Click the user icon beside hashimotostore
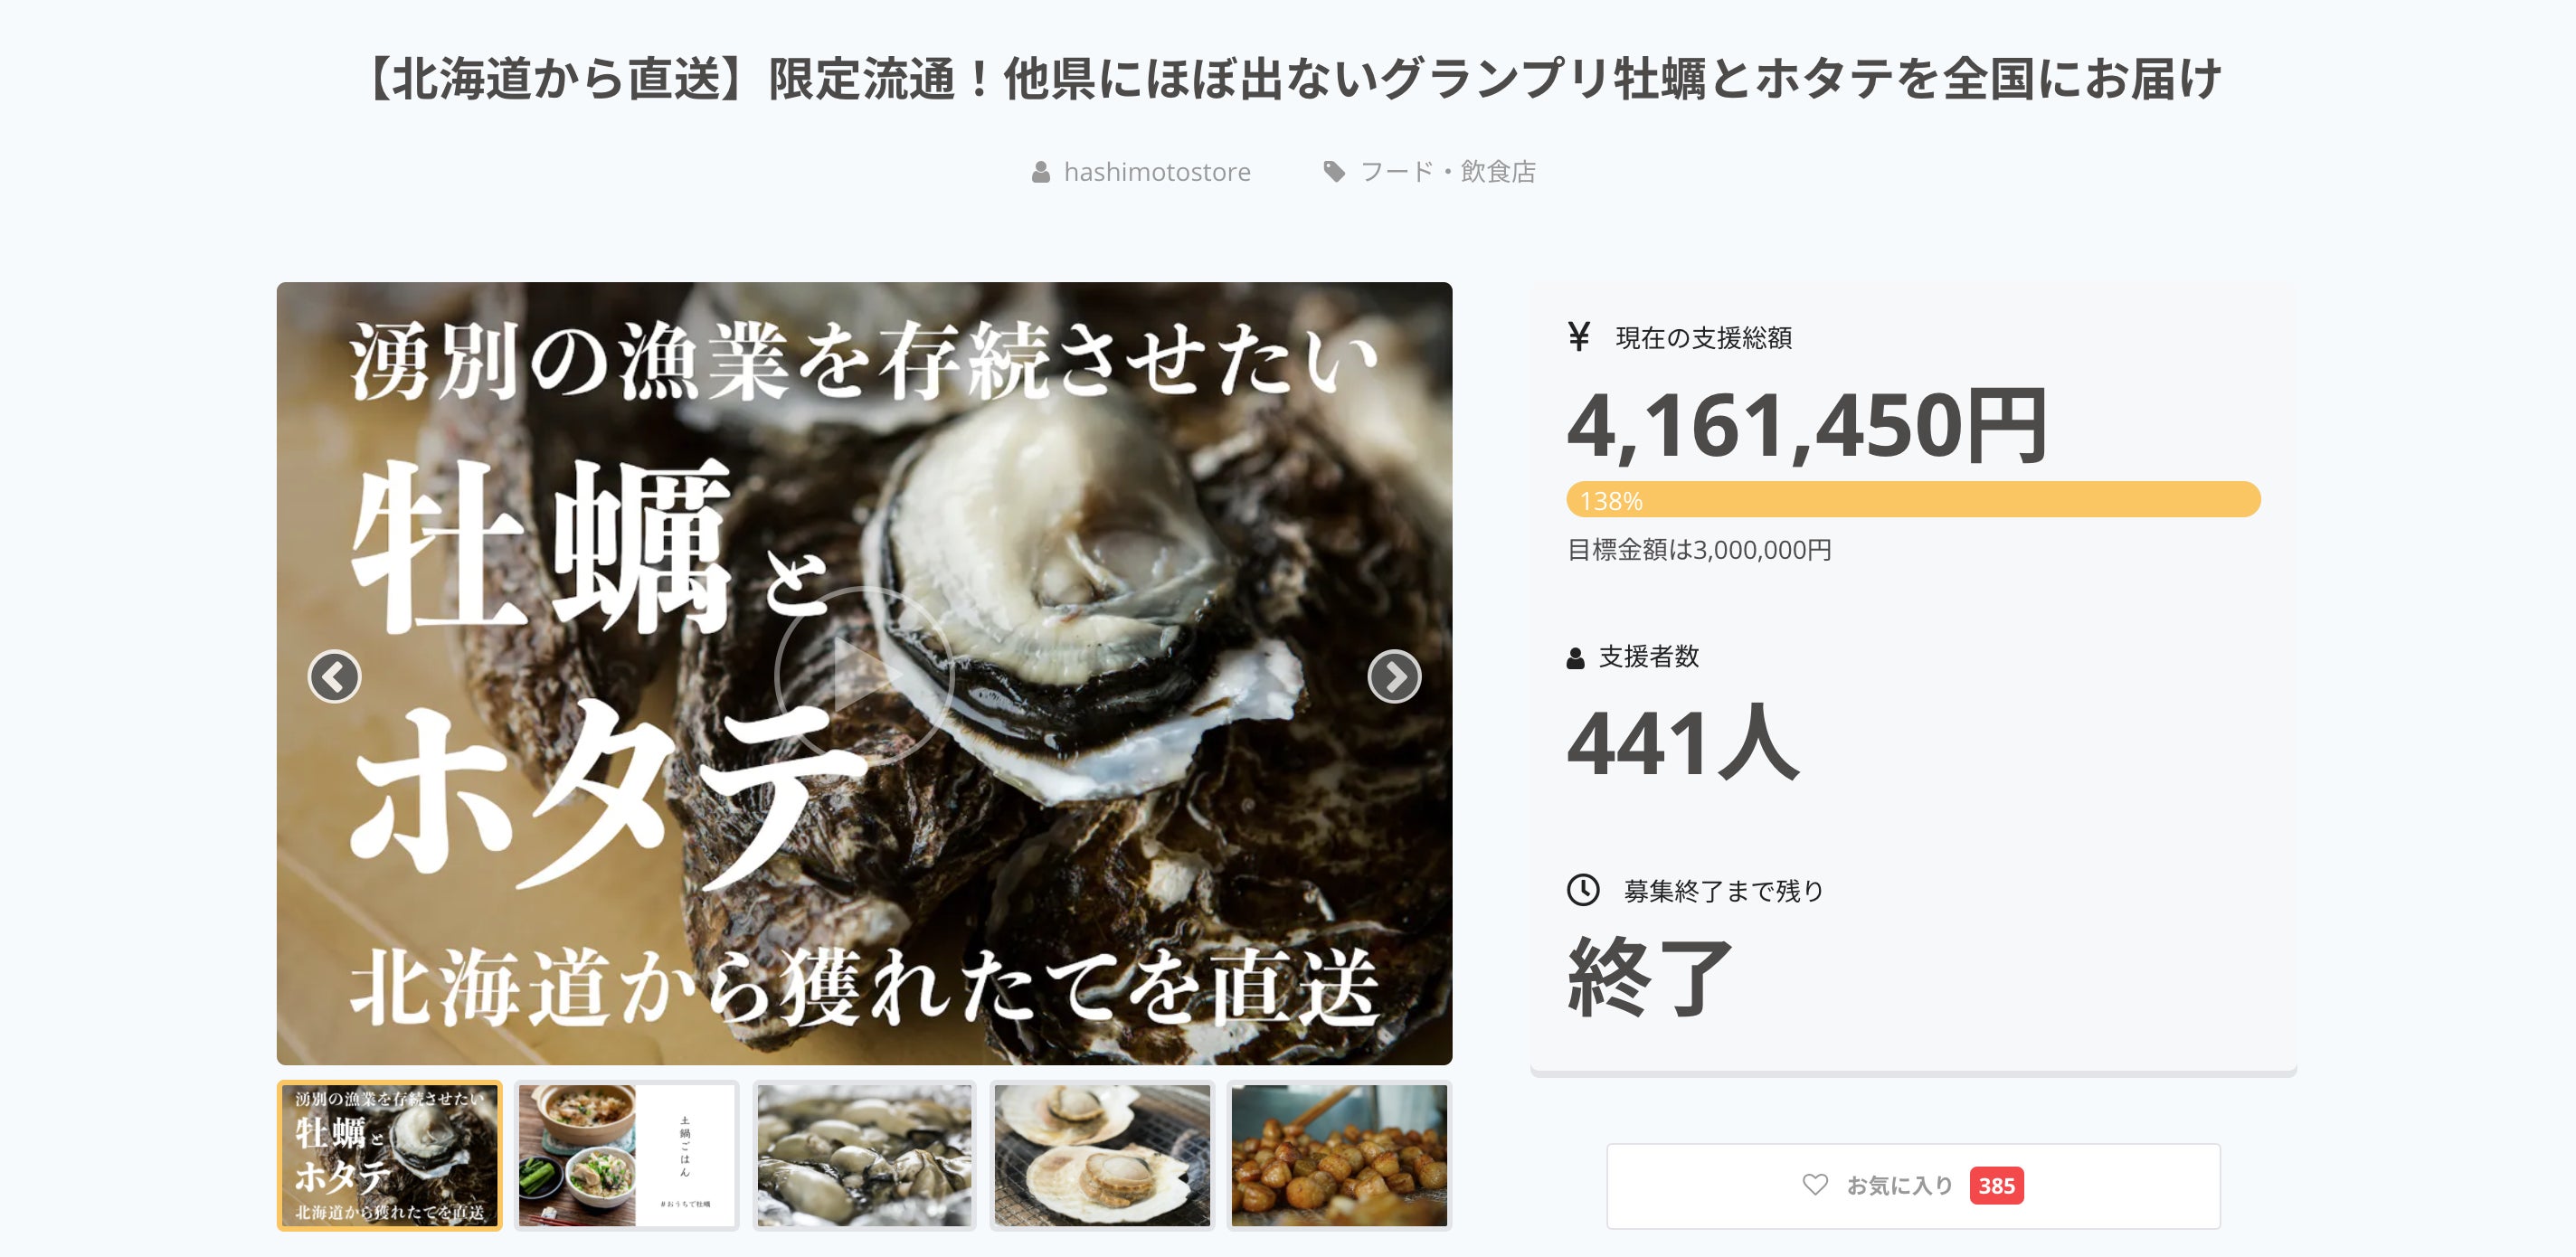 [x=1041, y=172]
